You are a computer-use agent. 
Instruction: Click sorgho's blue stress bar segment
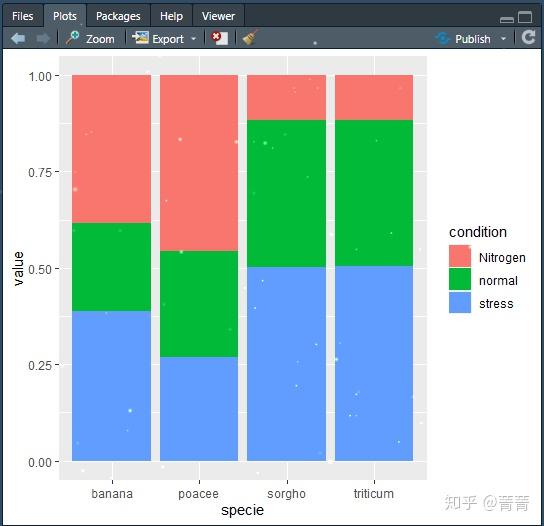(287, 364)
